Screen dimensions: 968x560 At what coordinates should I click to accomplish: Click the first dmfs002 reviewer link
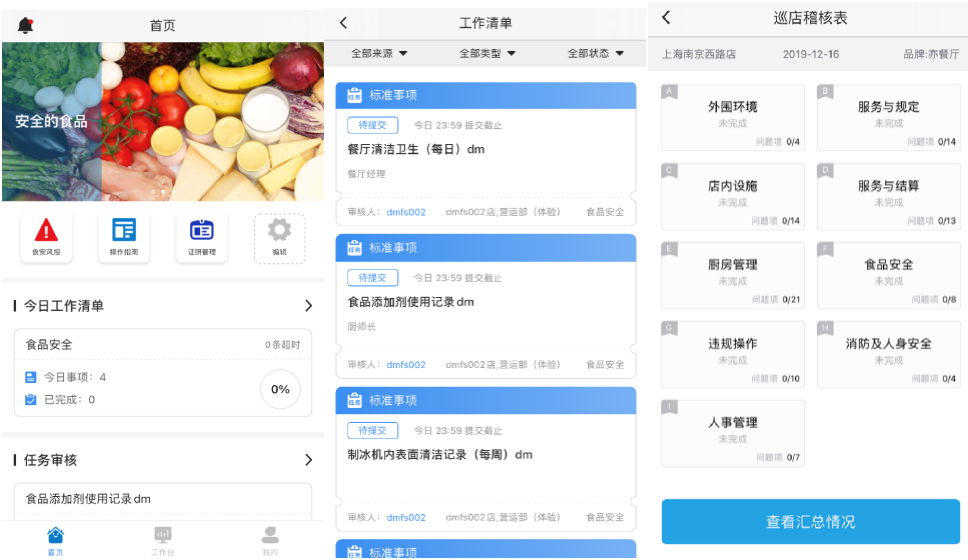[x=406, y=212]
